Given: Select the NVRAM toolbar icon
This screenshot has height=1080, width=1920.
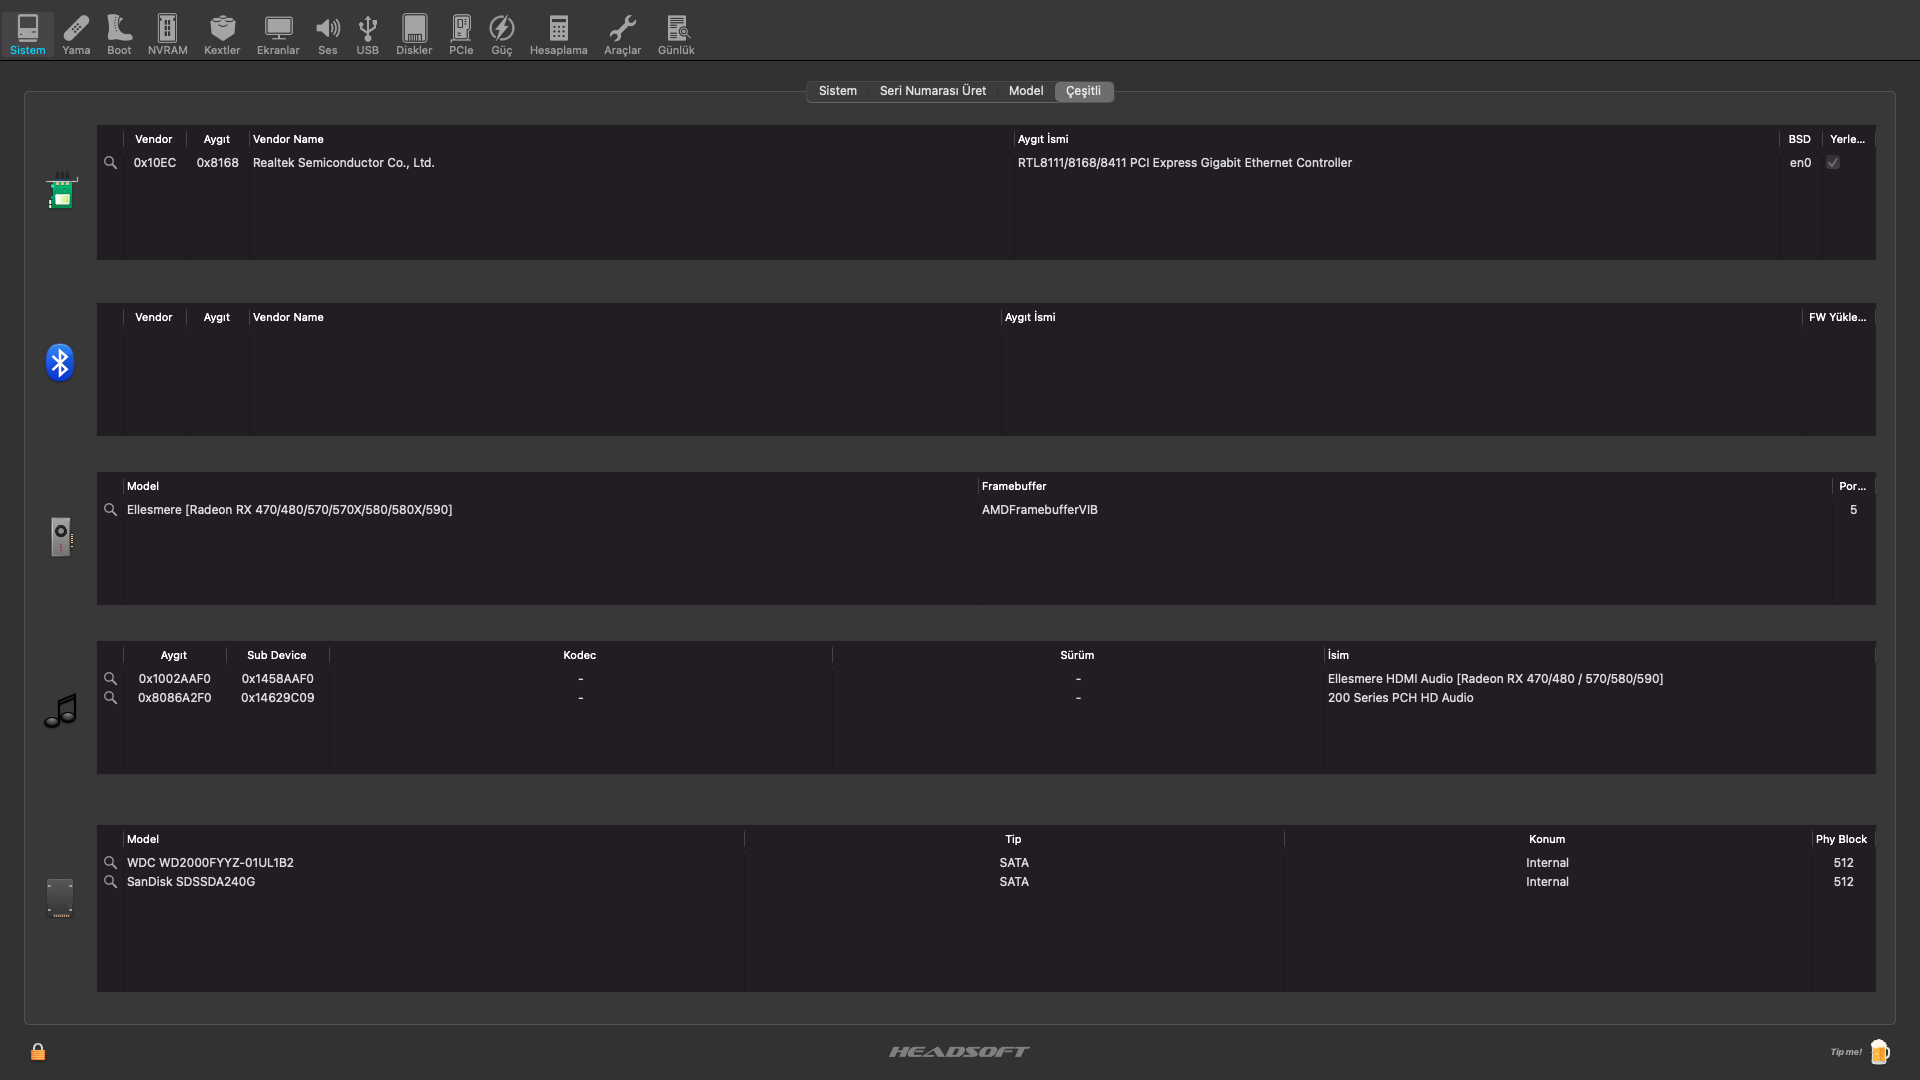Looking at the screenshot, I should tap(167, 34).
